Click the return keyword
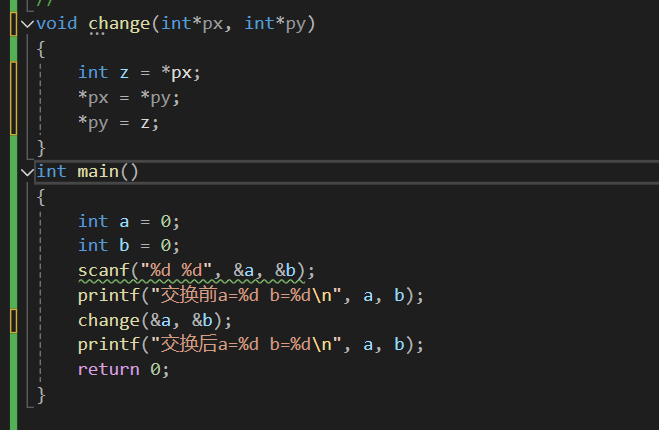The height and width of the screenshot is (430, 659). click(x=109, y=369)
